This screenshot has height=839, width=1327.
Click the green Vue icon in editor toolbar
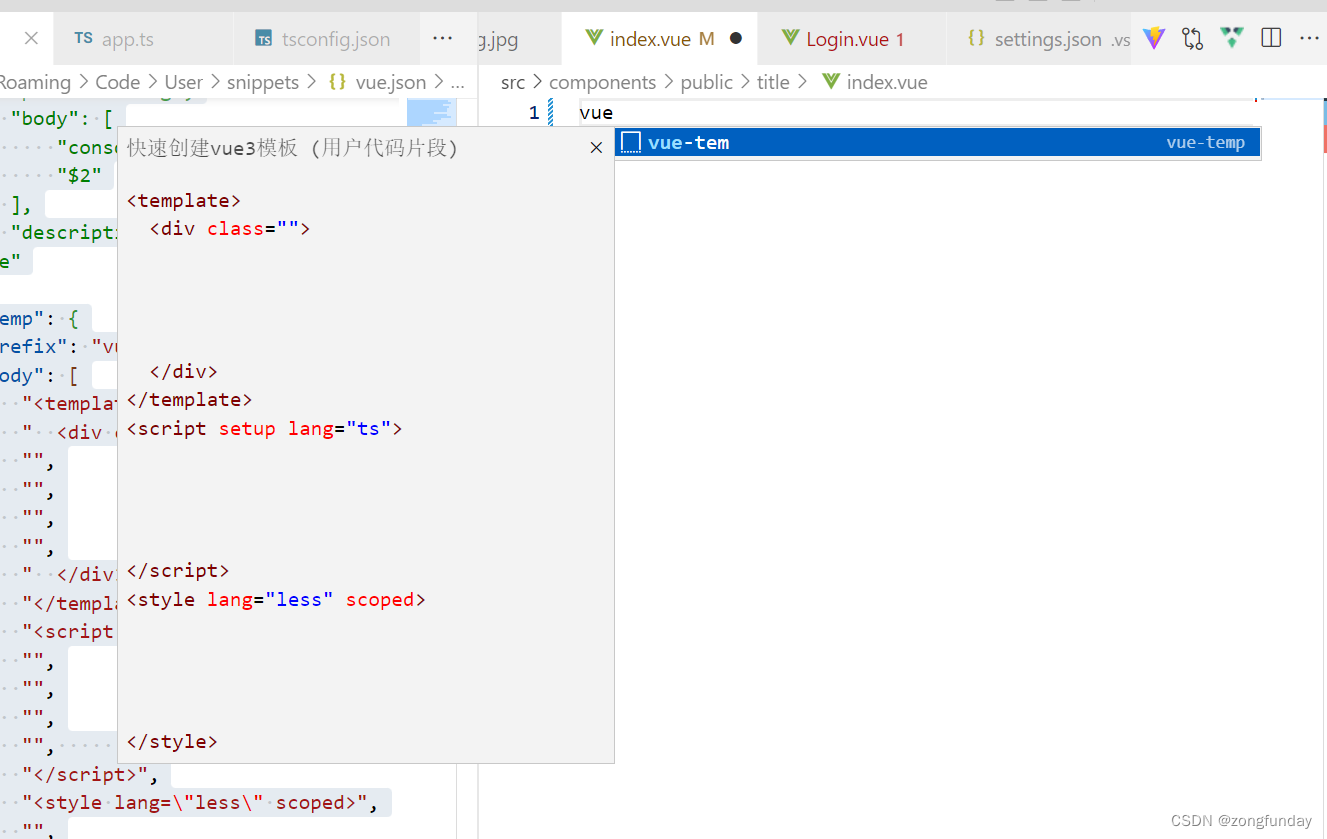coord(1232,39)
